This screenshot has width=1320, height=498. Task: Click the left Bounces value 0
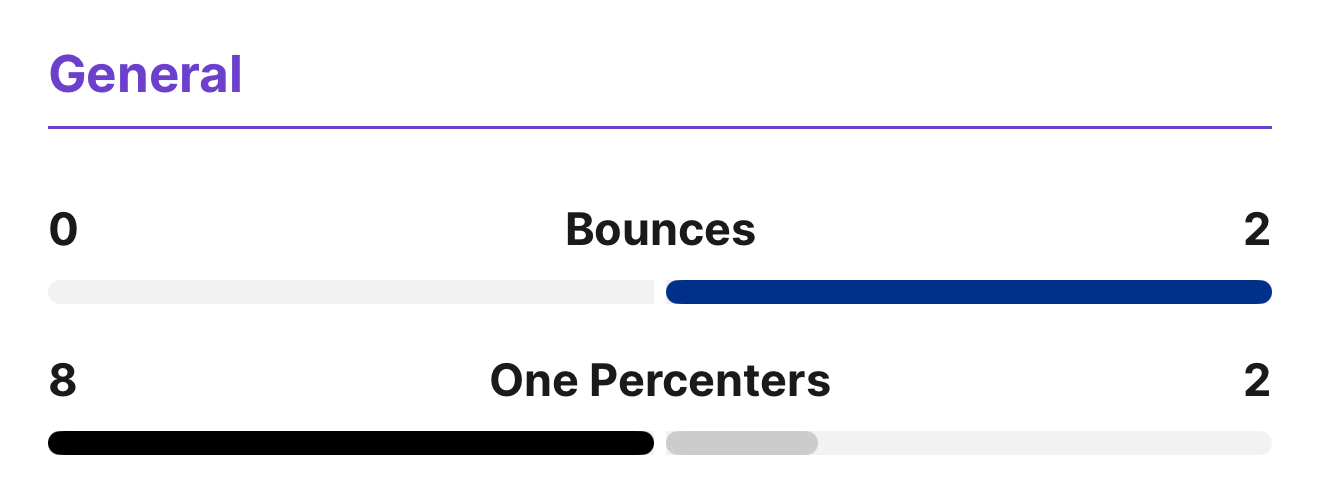tap(63, 230)
